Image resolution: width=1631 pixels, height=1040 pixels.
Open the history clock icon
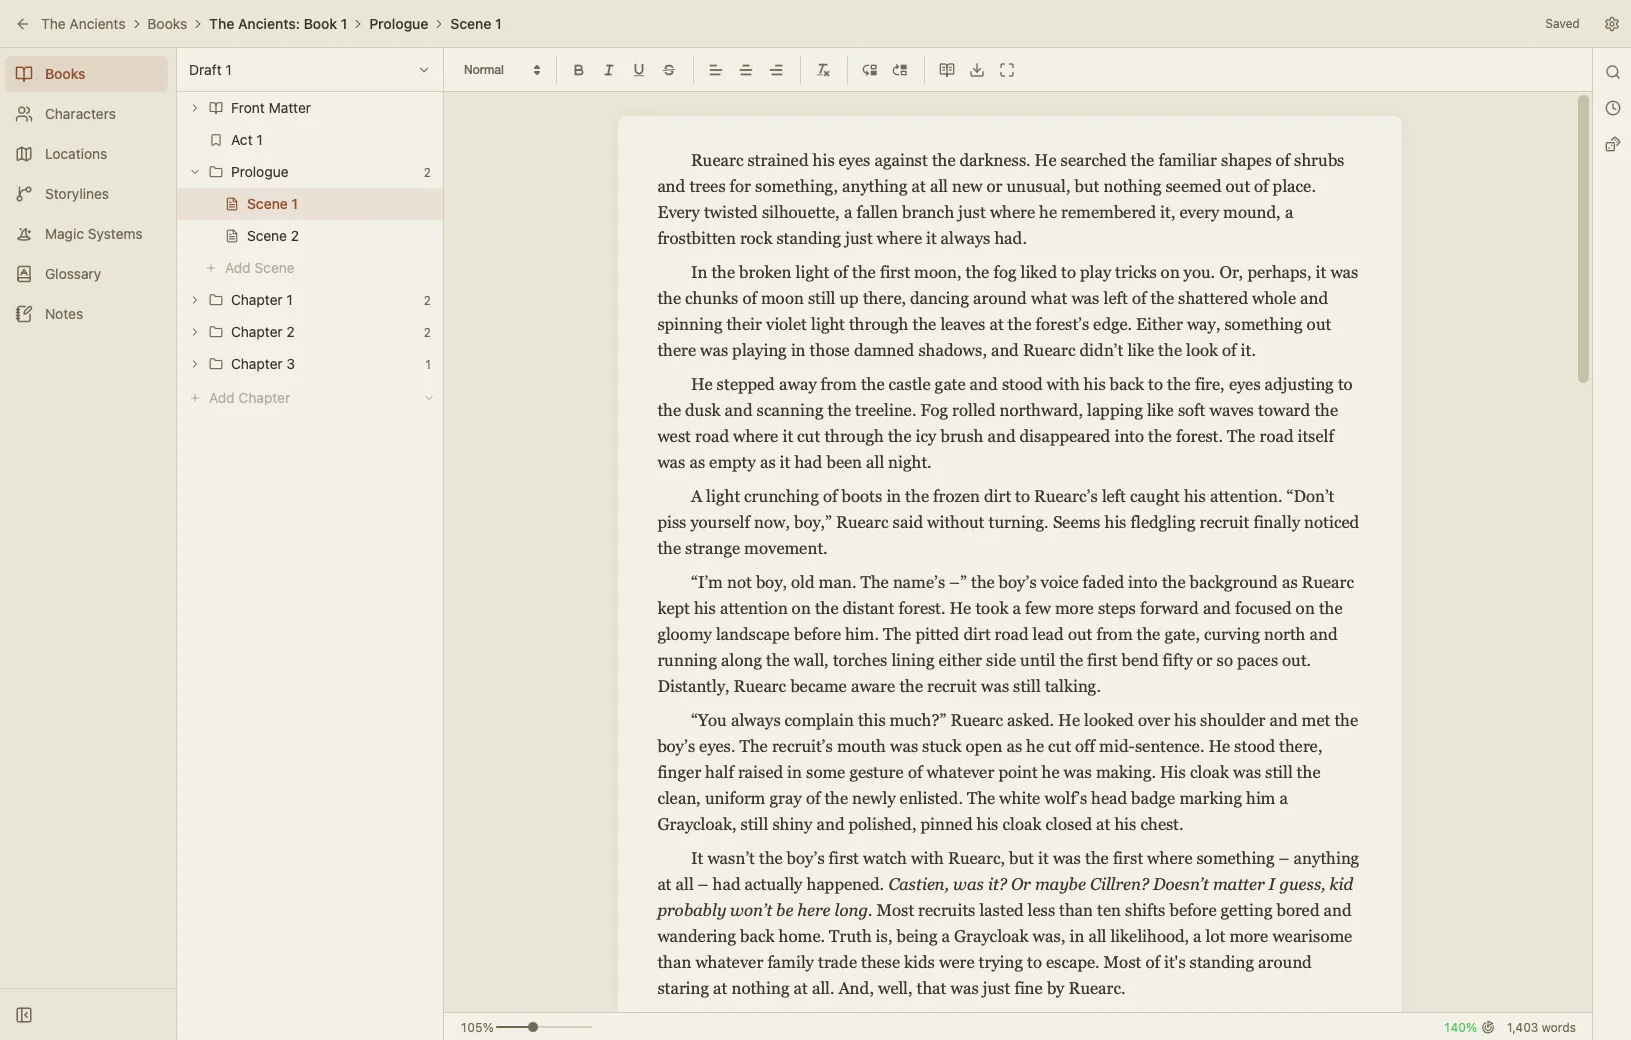(1612, 108)
